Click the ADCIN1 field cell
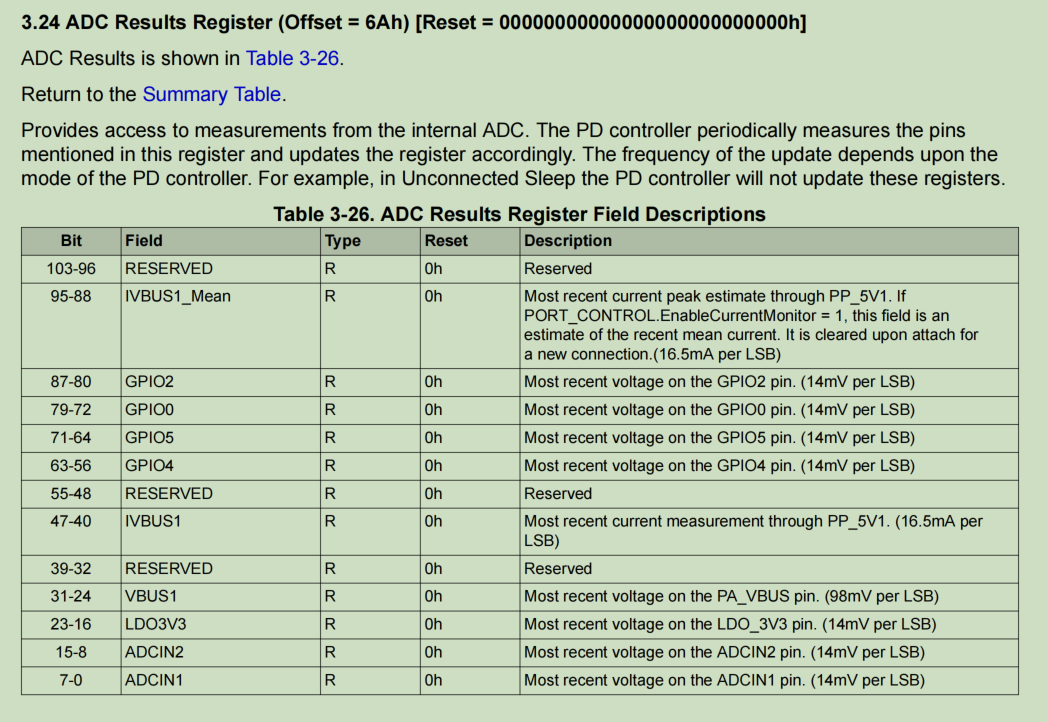Image resolution: width=1048 pixels, height=722 pixels. click(x=221, y=681)
